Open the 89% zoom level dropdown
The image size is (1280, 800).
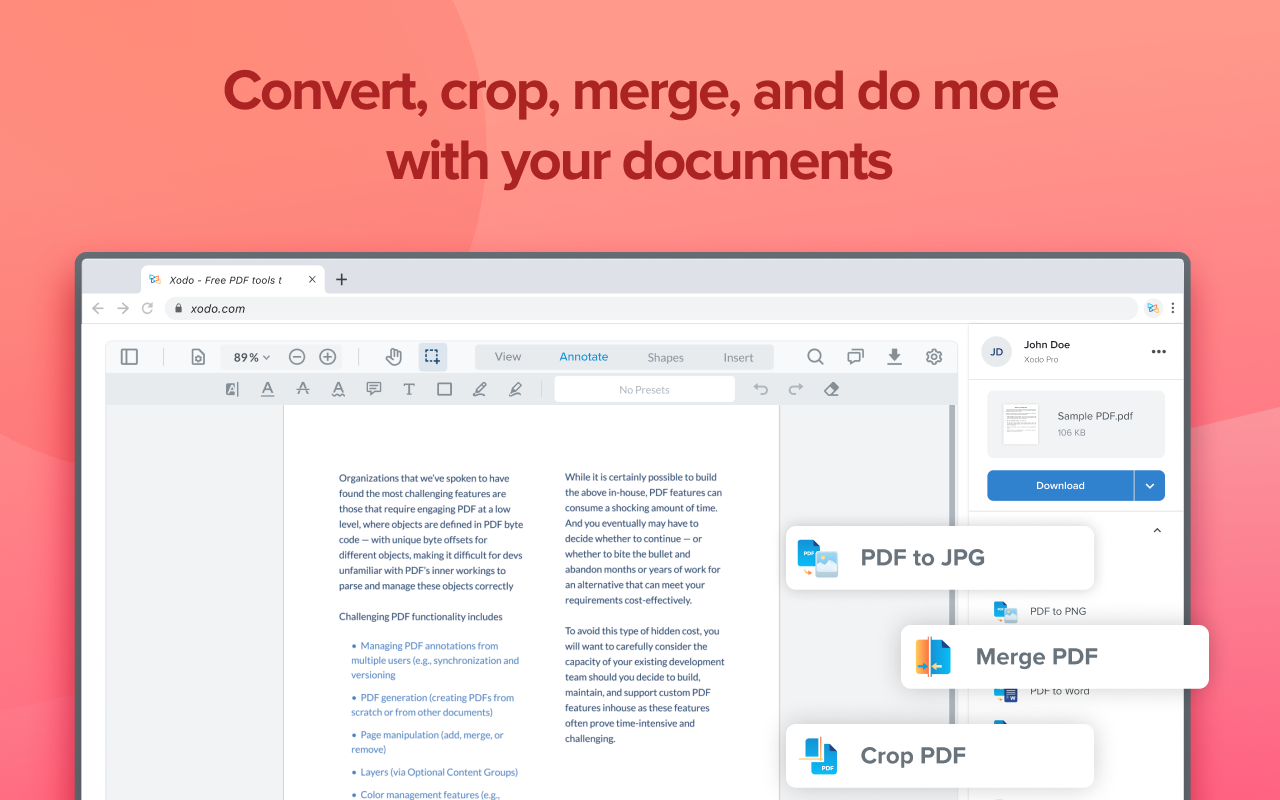coord(251,357)
